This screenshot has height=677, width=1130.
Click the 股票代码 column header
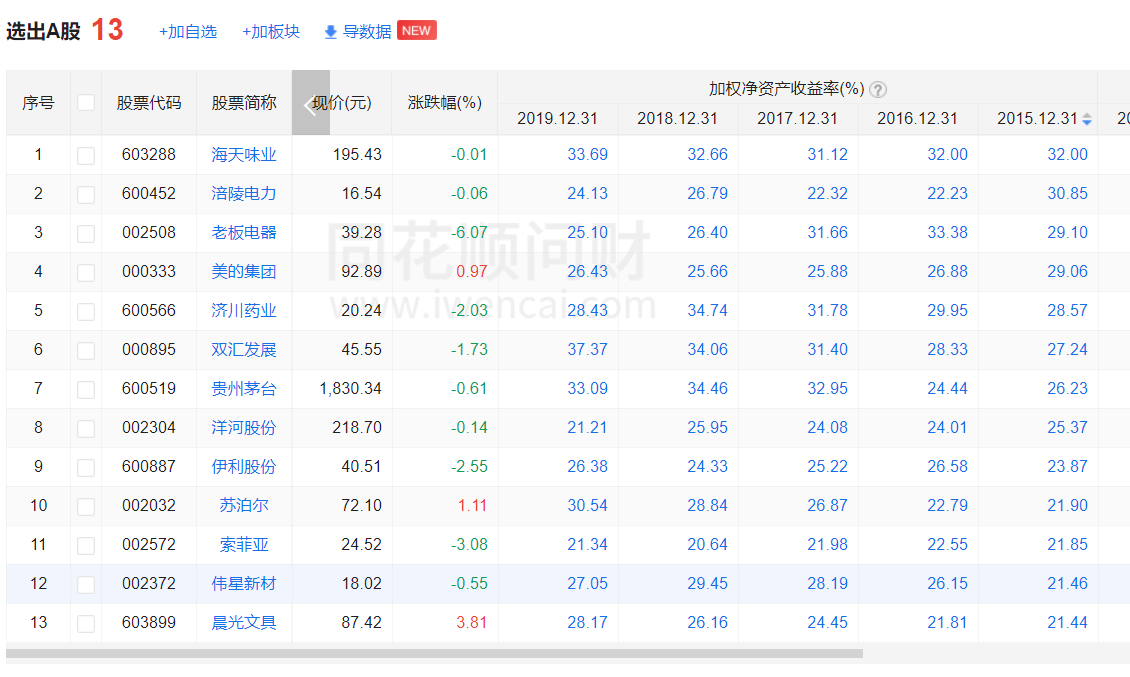pyautogui.click(x=148, y=102)
